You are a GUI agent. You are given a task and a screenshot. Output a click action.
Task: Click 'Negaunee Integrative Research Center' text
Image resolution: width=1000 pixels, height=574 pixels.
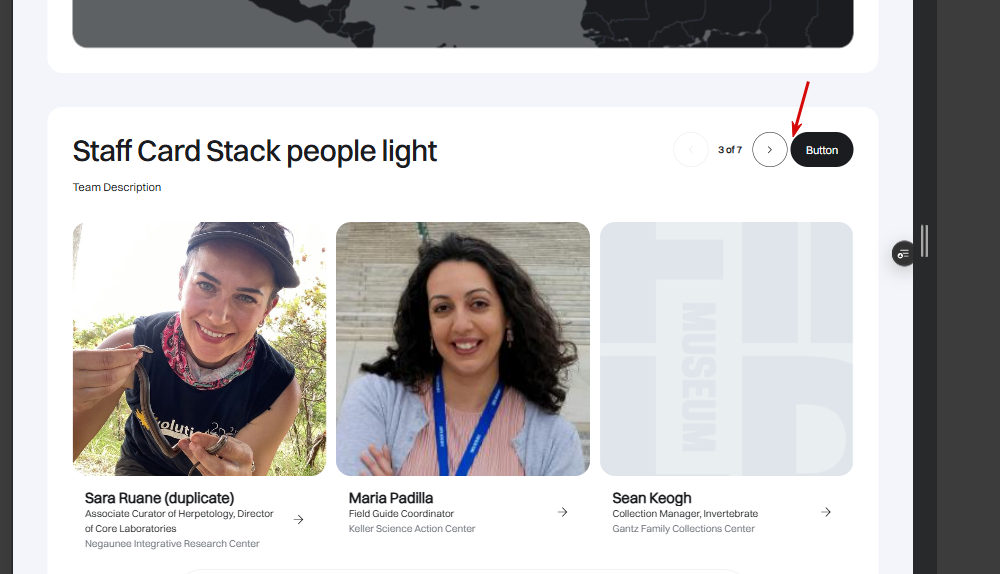click(172, 544)
